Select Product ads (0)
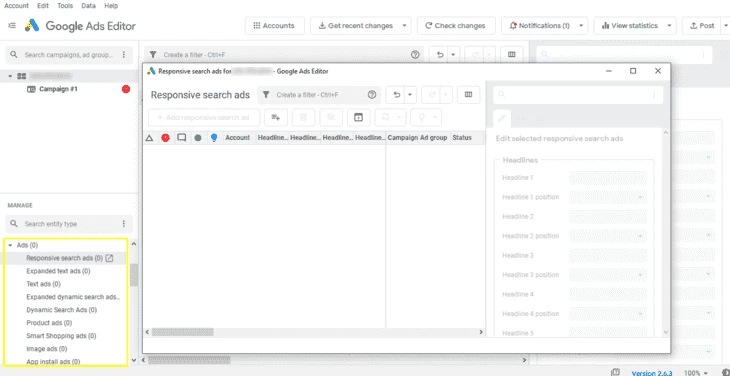The image size is (730, 376). point(49,323)
